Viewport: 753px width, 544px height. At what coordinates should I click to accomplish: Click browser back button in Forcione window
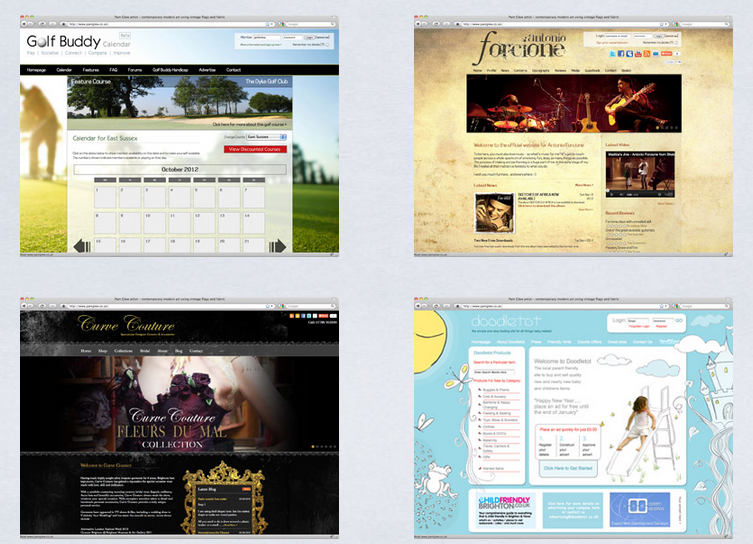point(418,24)
